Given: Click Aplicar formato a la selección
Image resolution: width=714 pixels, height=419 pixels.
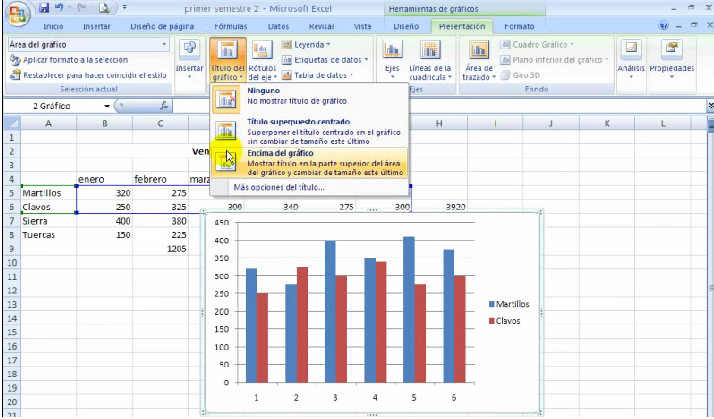Looking at the screenshot, I should [75, 60].
